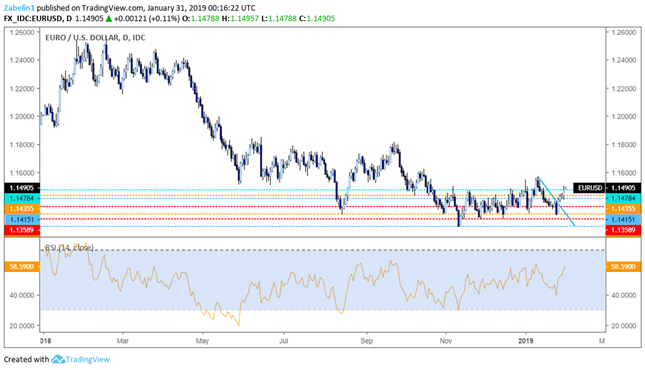Select the black 1.14905 price label on left axis
The image size is (645, 370).
pyautogui.click(x=22, y=188)
